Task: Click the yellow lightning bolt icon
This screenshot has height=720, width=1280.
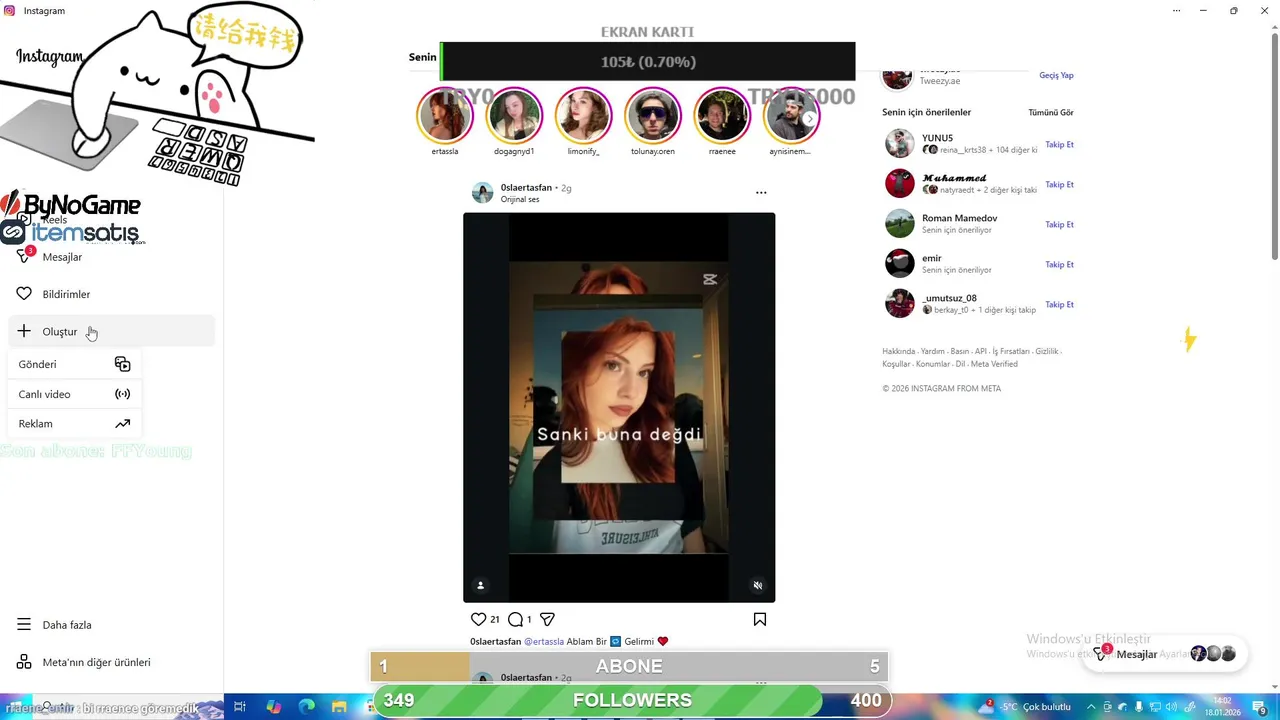Action: point(1189,340)
